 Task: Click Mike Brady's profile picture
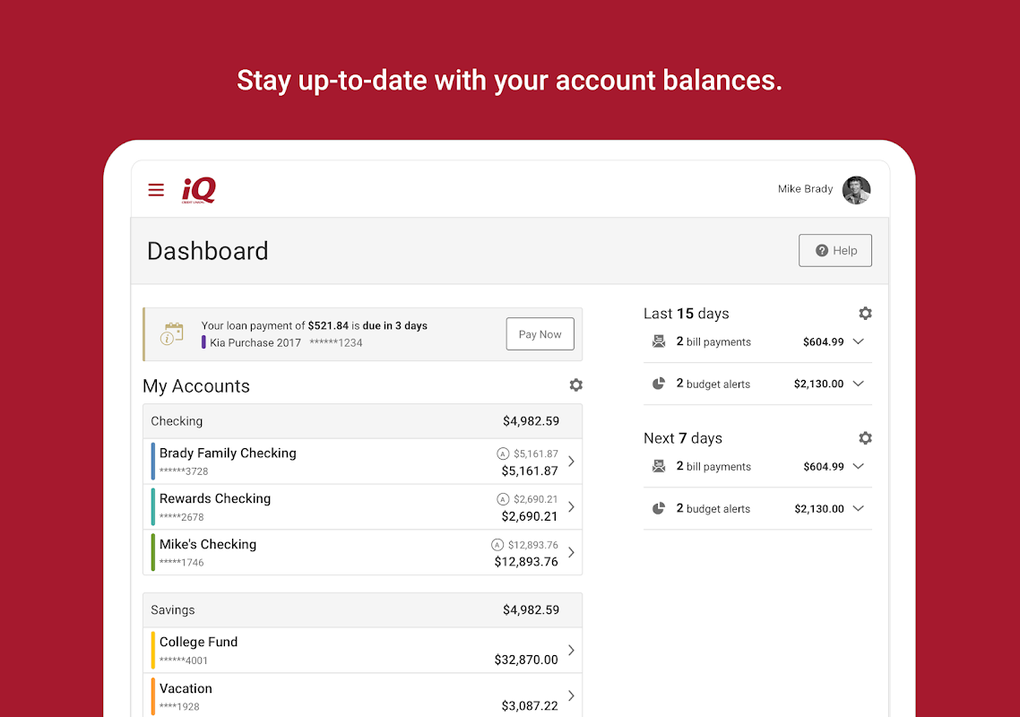pyautogui.click(x=856, y=190)
